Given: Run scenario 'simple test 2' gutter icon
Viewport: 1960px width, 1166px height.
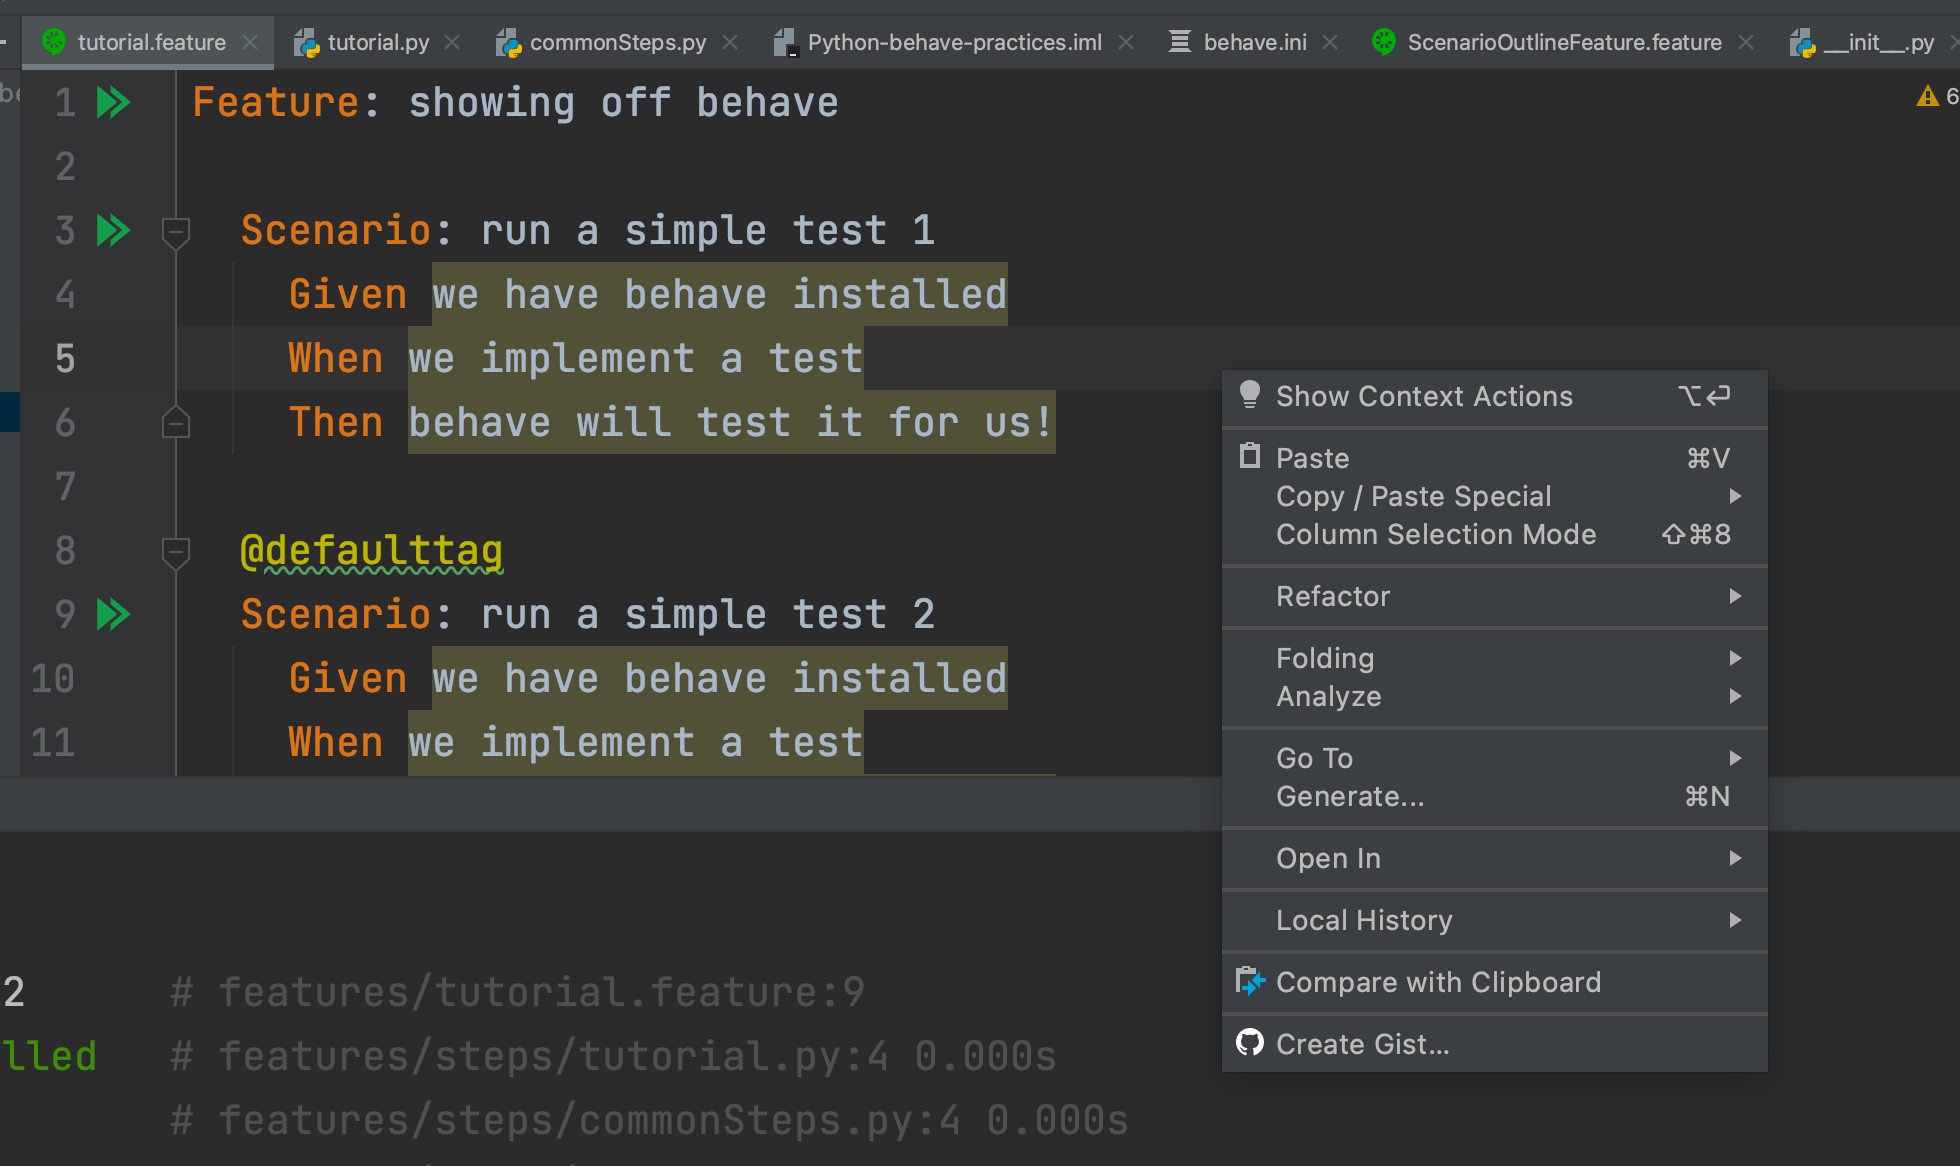Looking at the screenshot, I should pos(113,614).
